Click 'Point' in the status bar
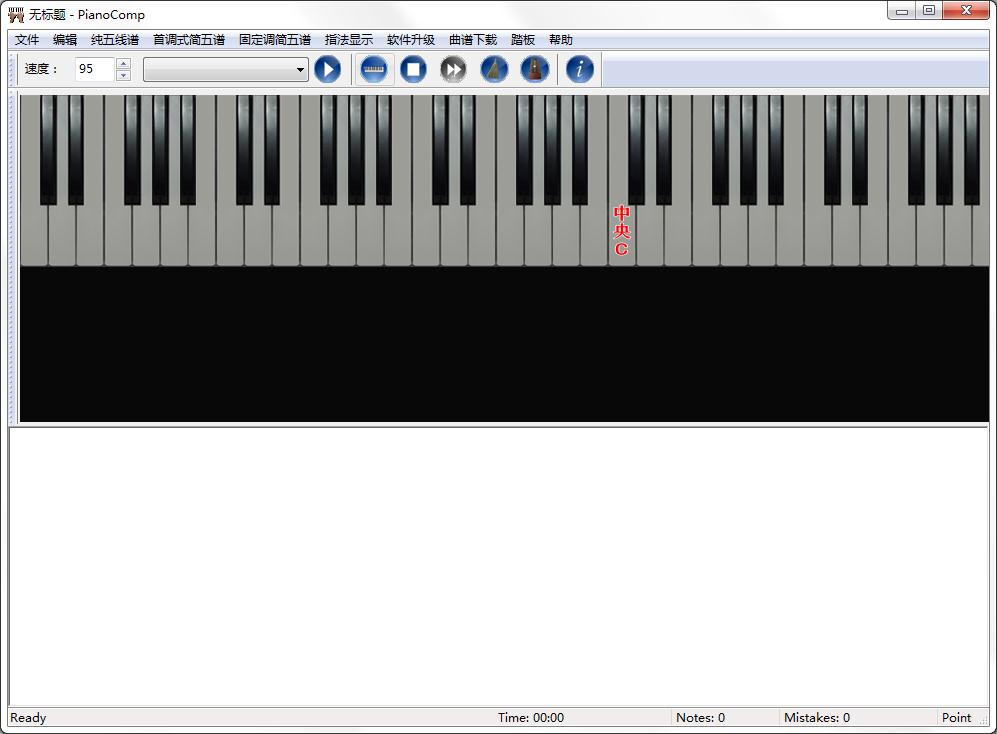997x734 pixels. tap(956, 717)
